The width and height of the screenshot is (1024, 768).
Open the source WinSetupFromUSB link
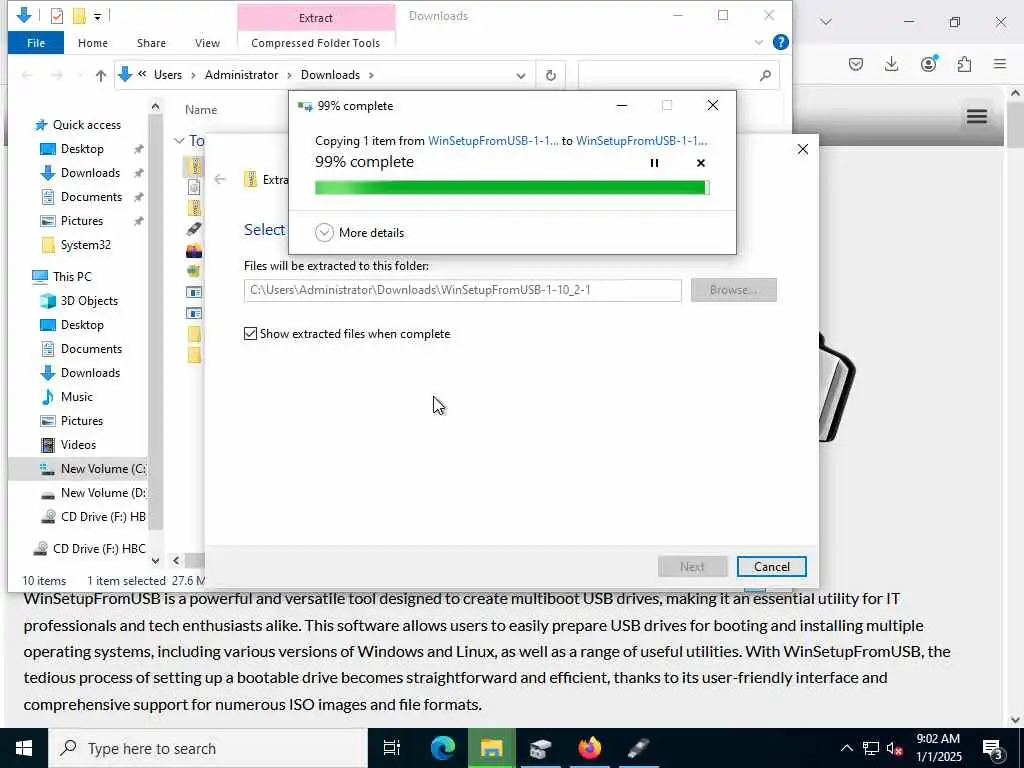coord(493,141)
